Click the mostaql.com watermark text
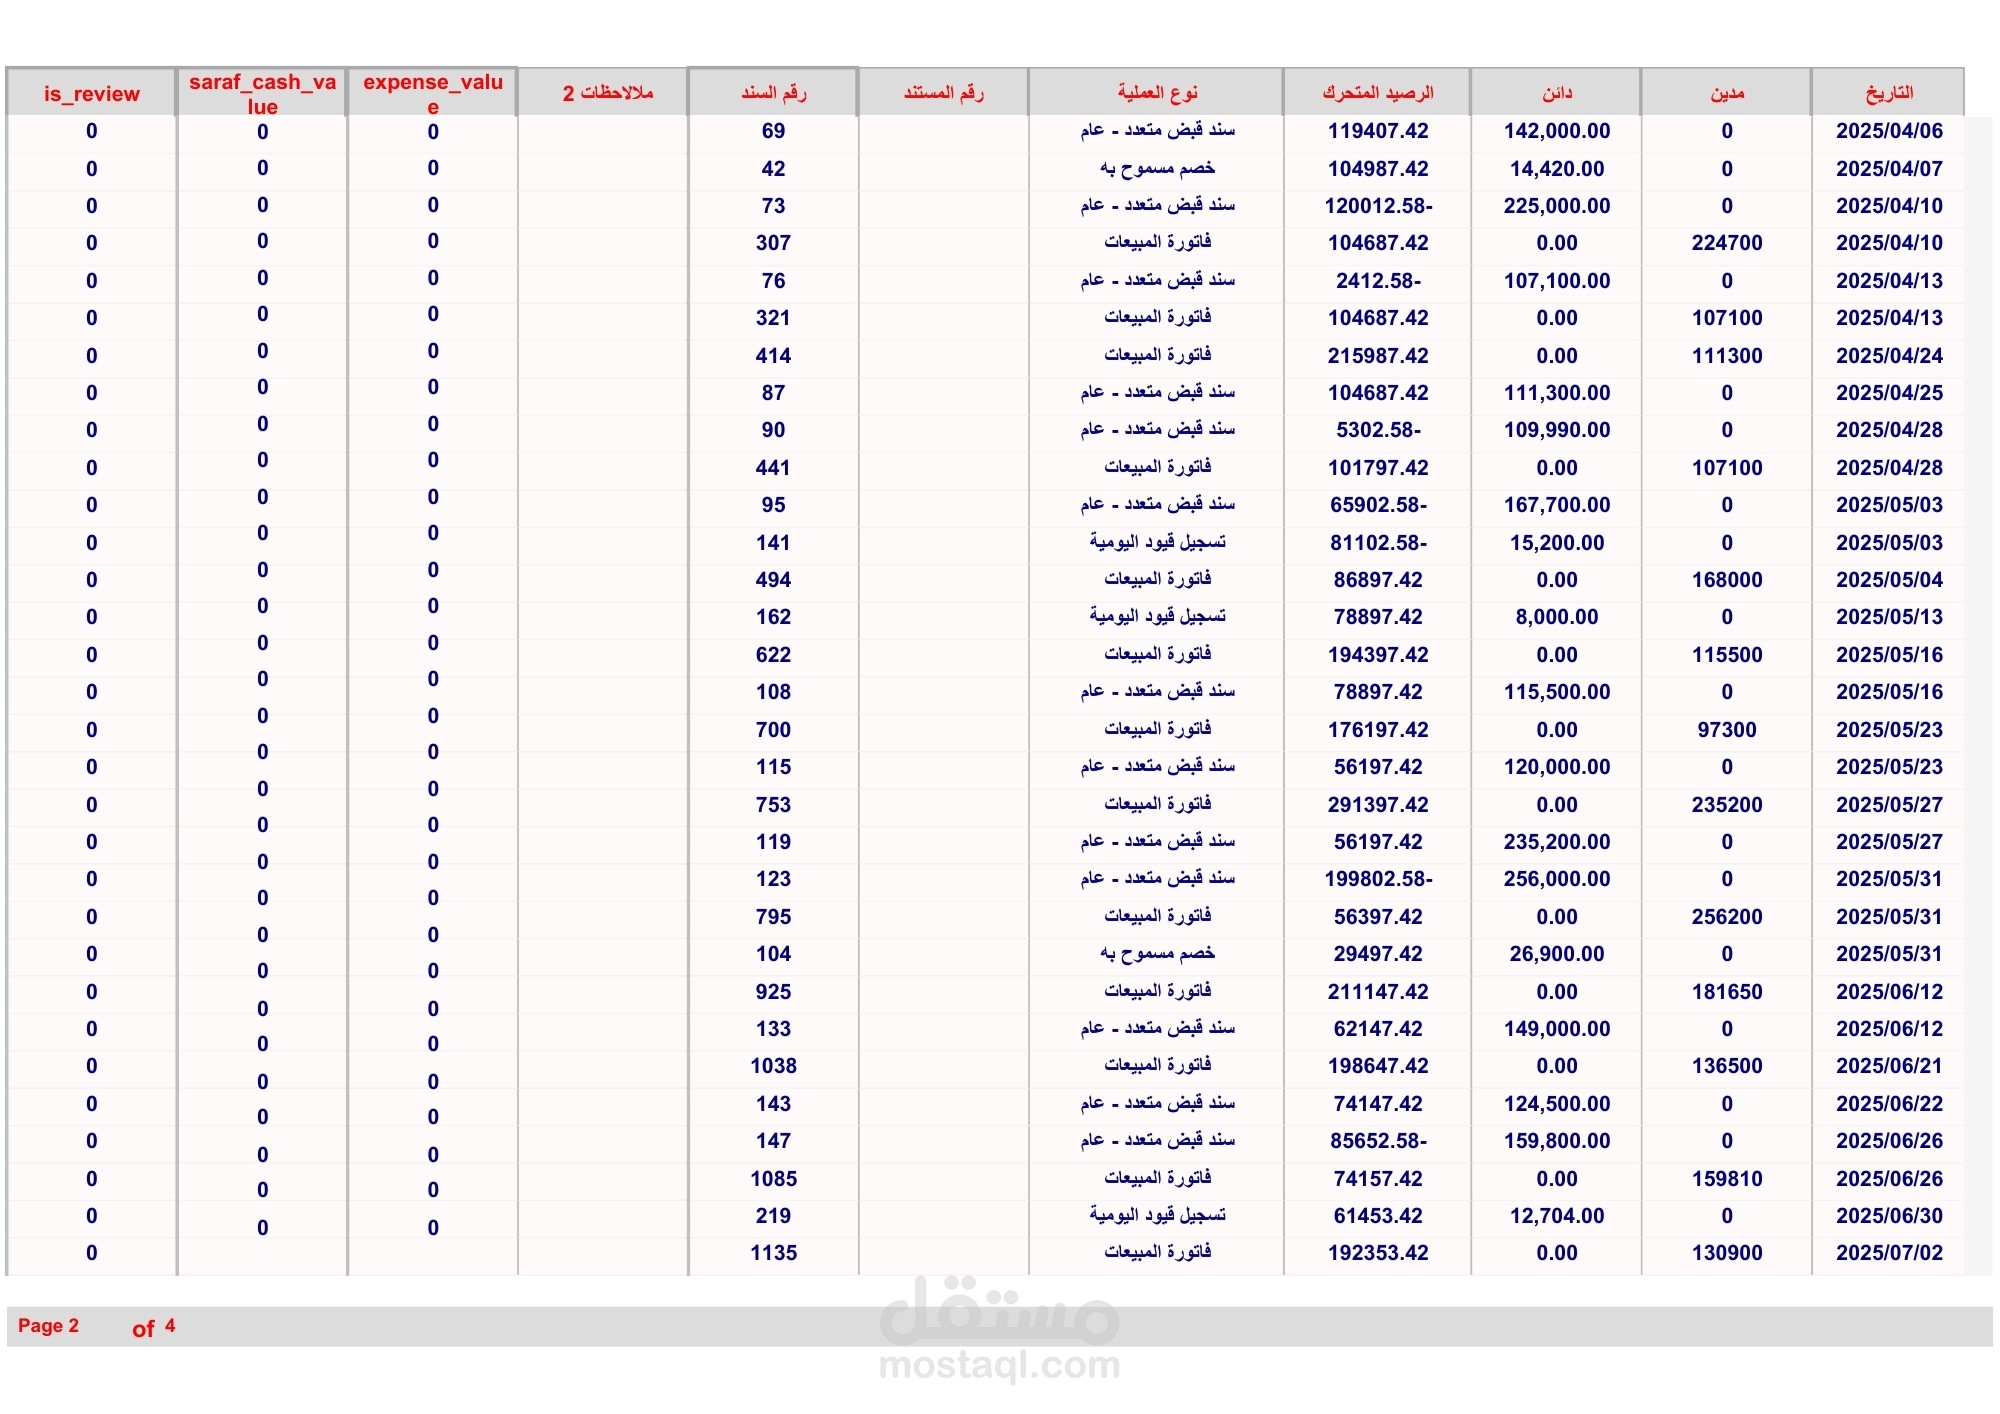Image resolution: width=2000 pixels, height=1414 pixels. click(999, 1365)
